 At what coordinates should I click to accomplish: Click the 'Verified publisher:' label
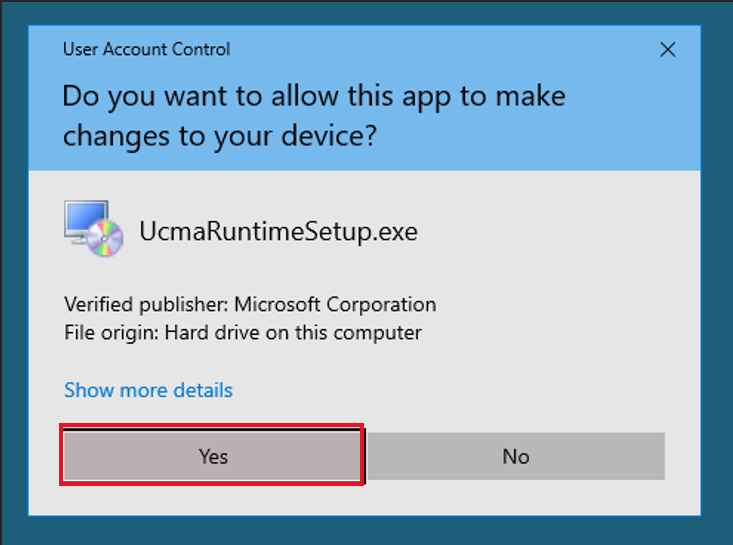tap(146, 304)
